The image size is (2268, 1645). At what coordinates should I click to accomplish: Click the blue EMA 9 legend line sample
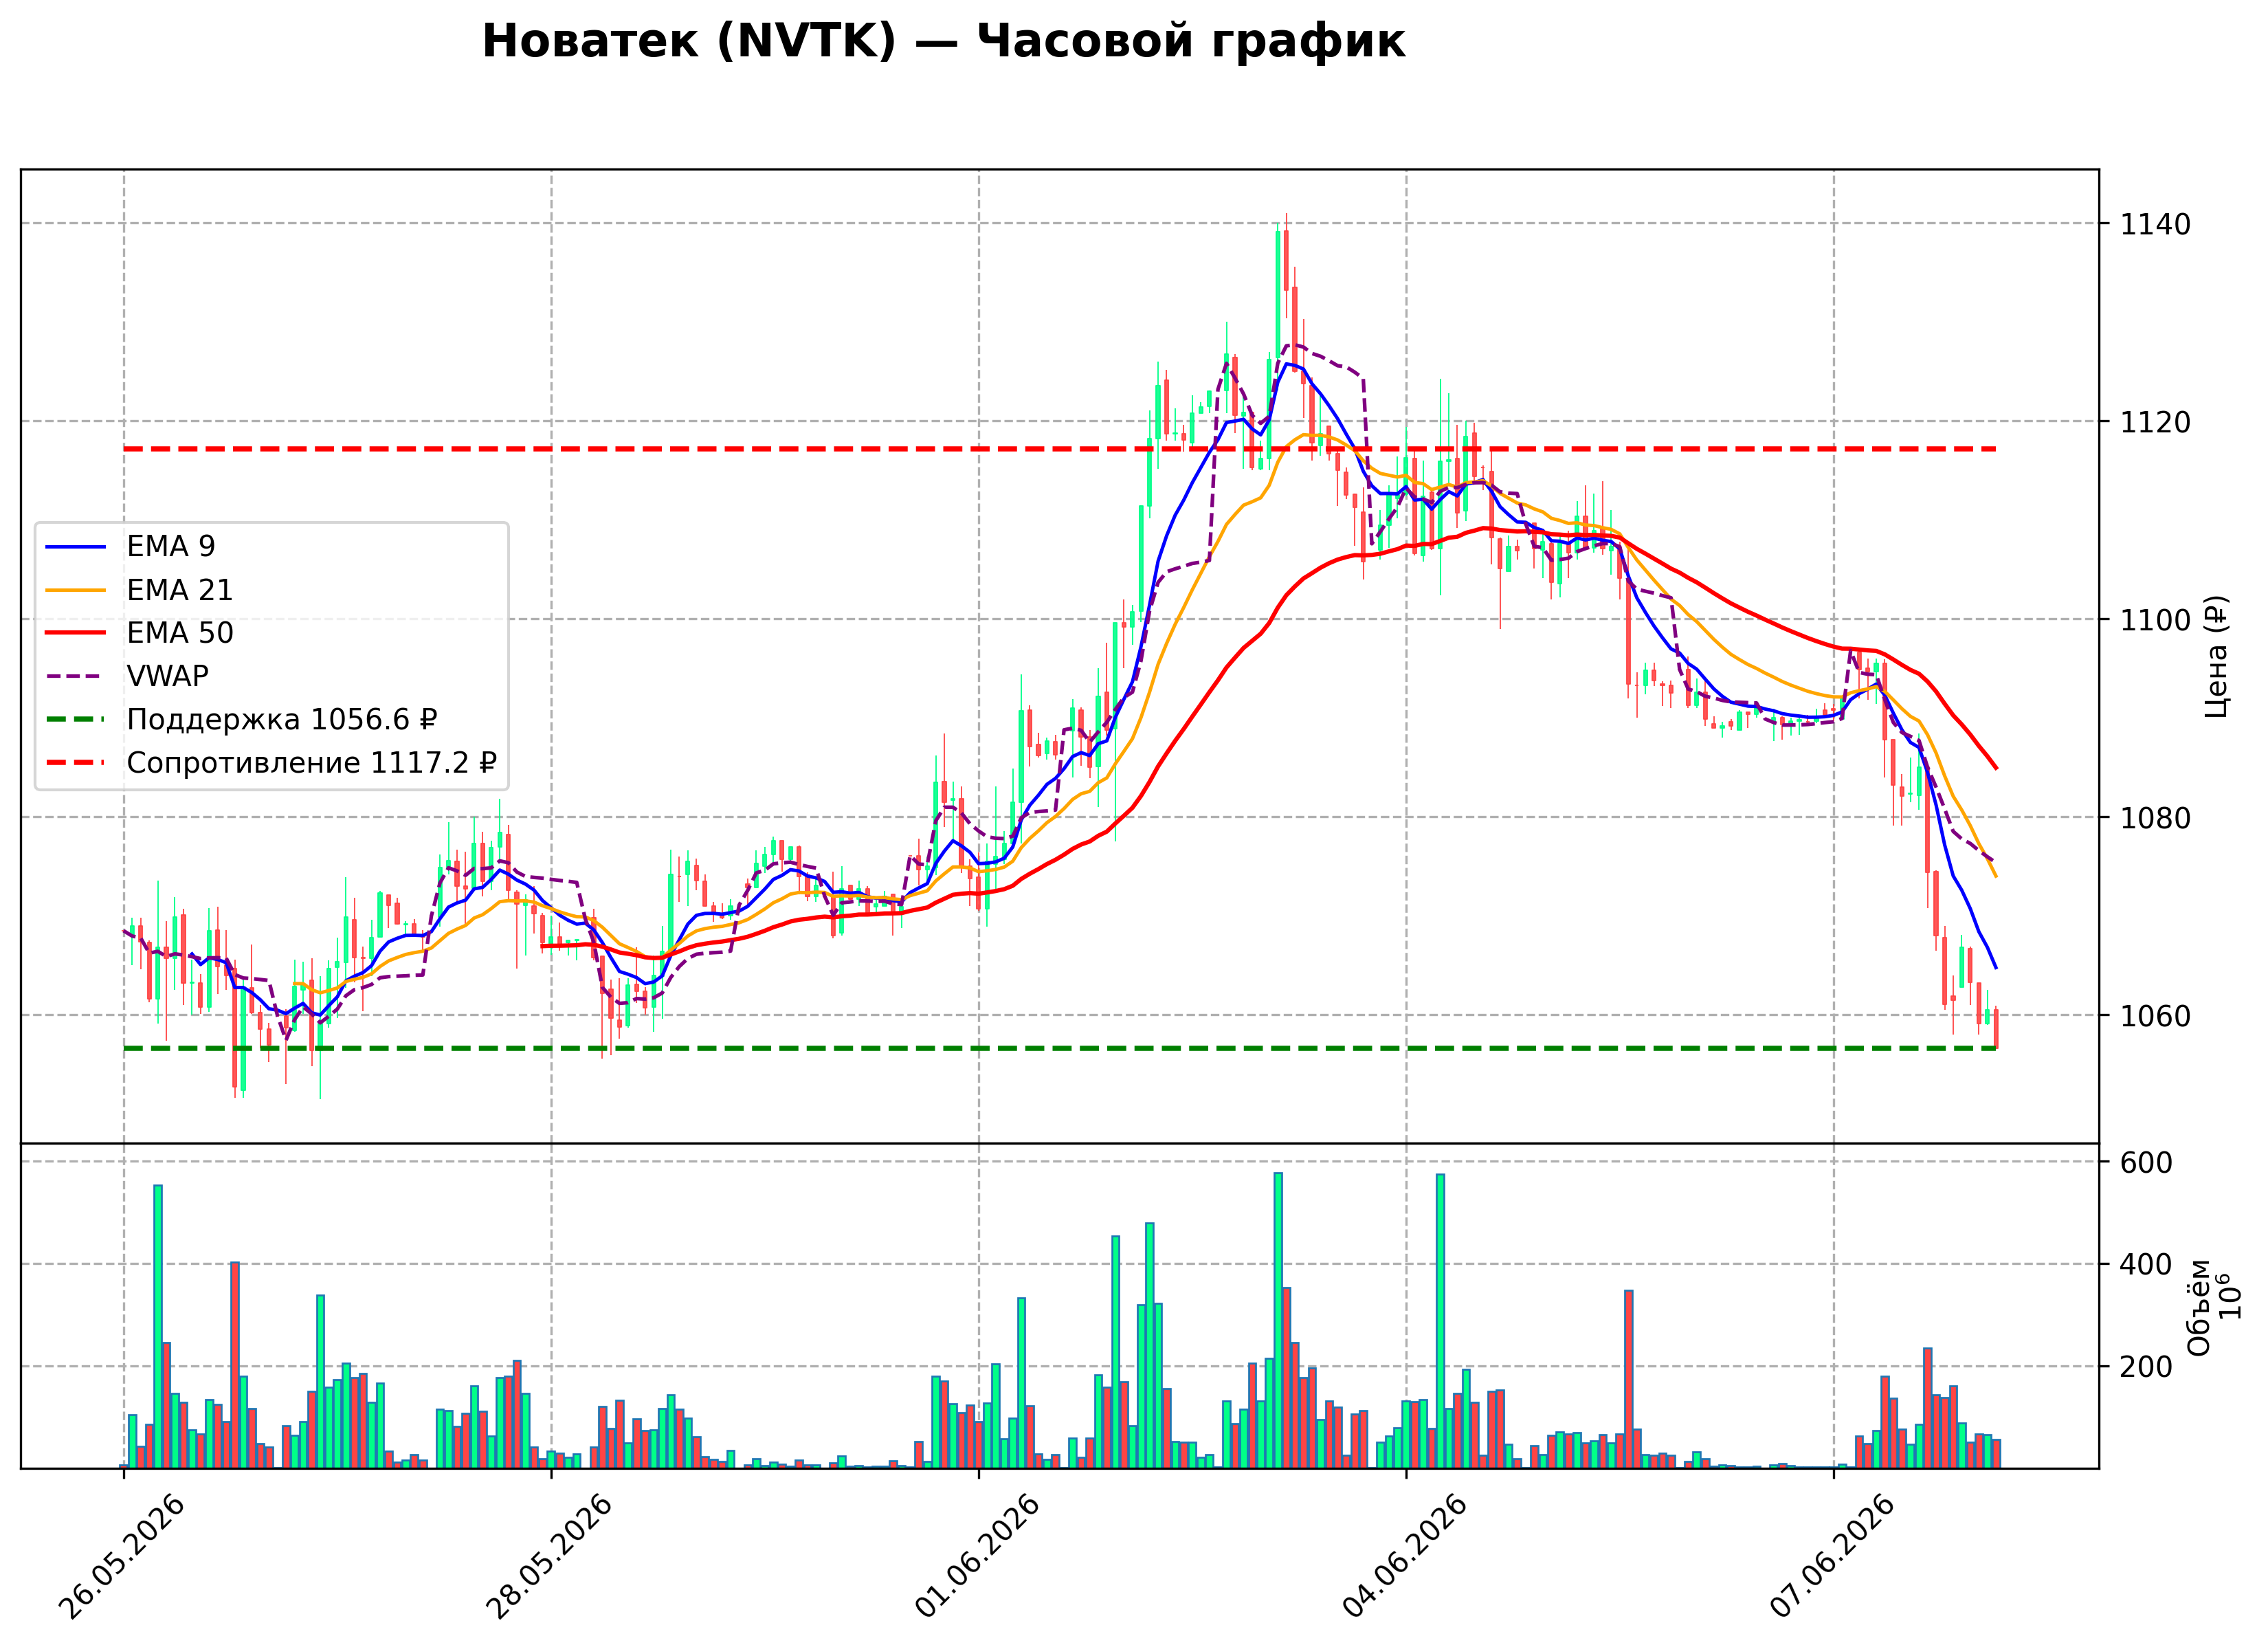pos(76,547)
